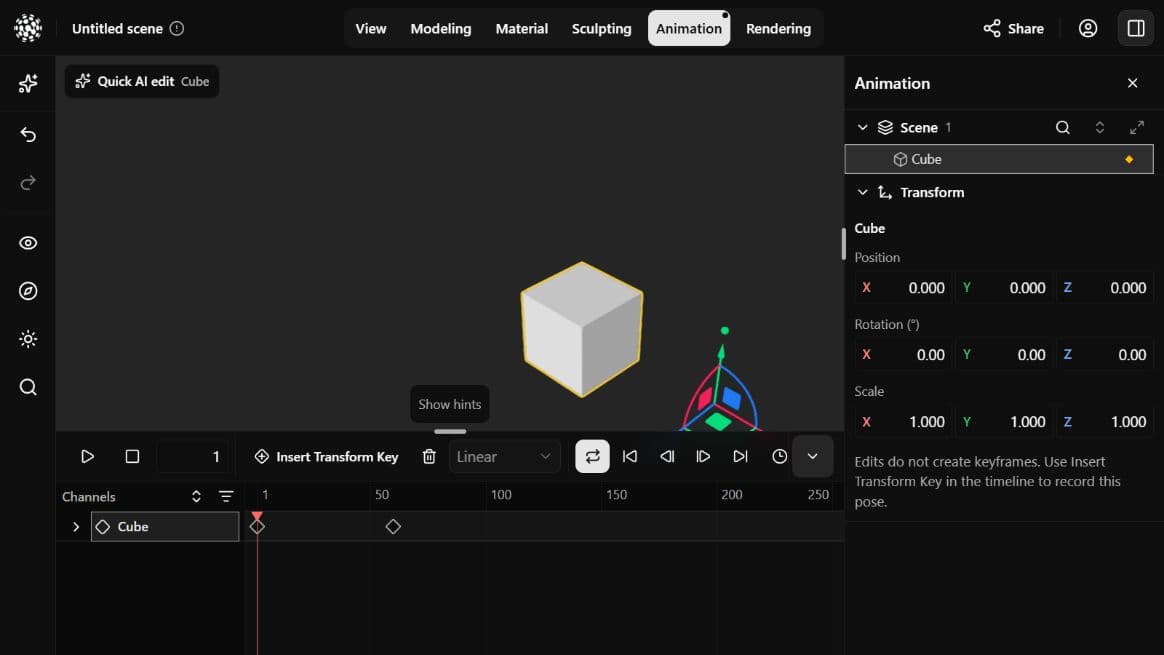Search the scene hierarchy
Image resolution: width=1164 pixels, height=655 pixels.
point(1062,128)
